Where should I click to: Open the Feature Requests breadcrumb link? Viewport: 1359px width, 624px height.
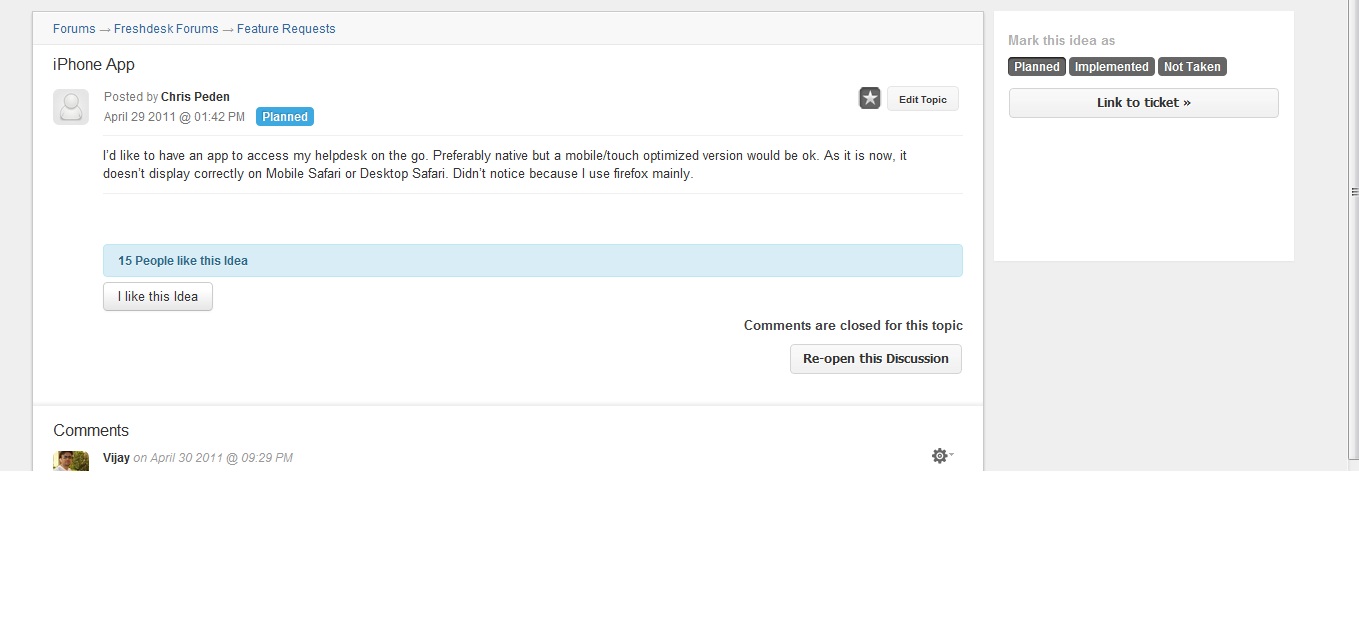click(x=286, y=29)
